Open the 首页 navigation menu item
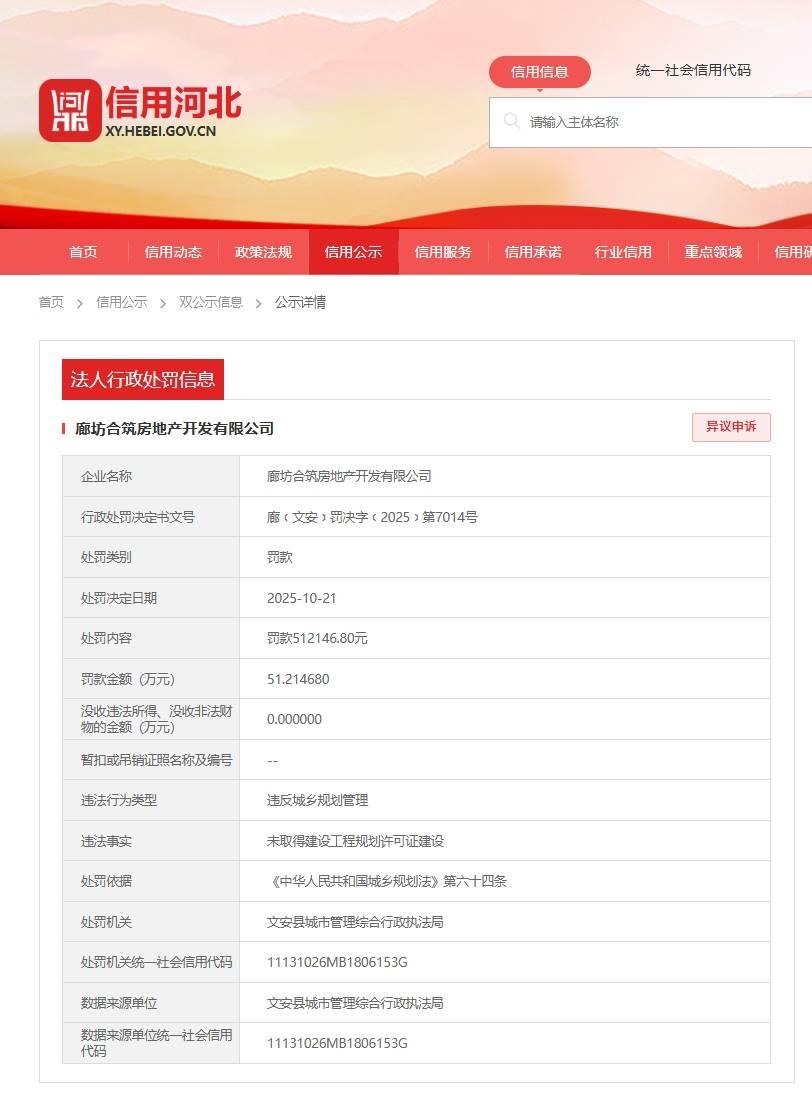 tap(82, 252)
